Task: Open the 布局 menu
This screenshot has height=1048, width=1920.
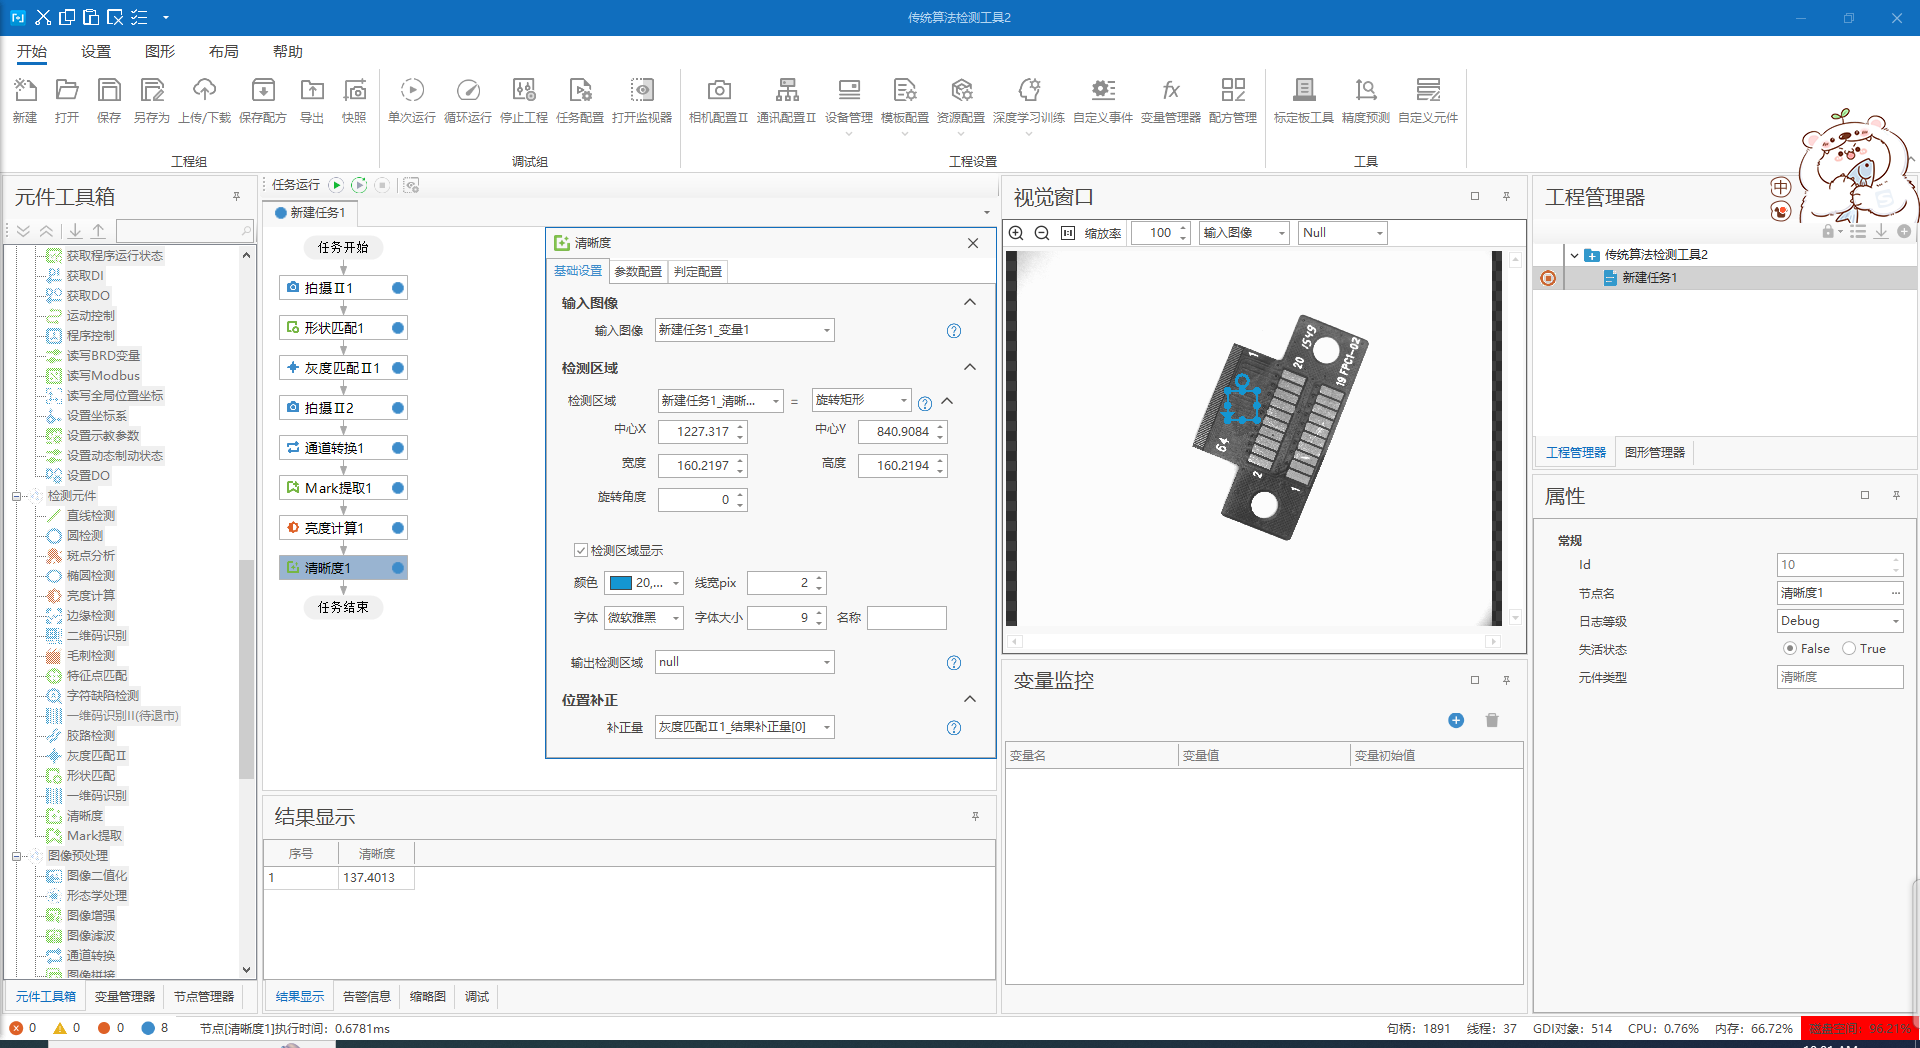Action: point(224,52)
